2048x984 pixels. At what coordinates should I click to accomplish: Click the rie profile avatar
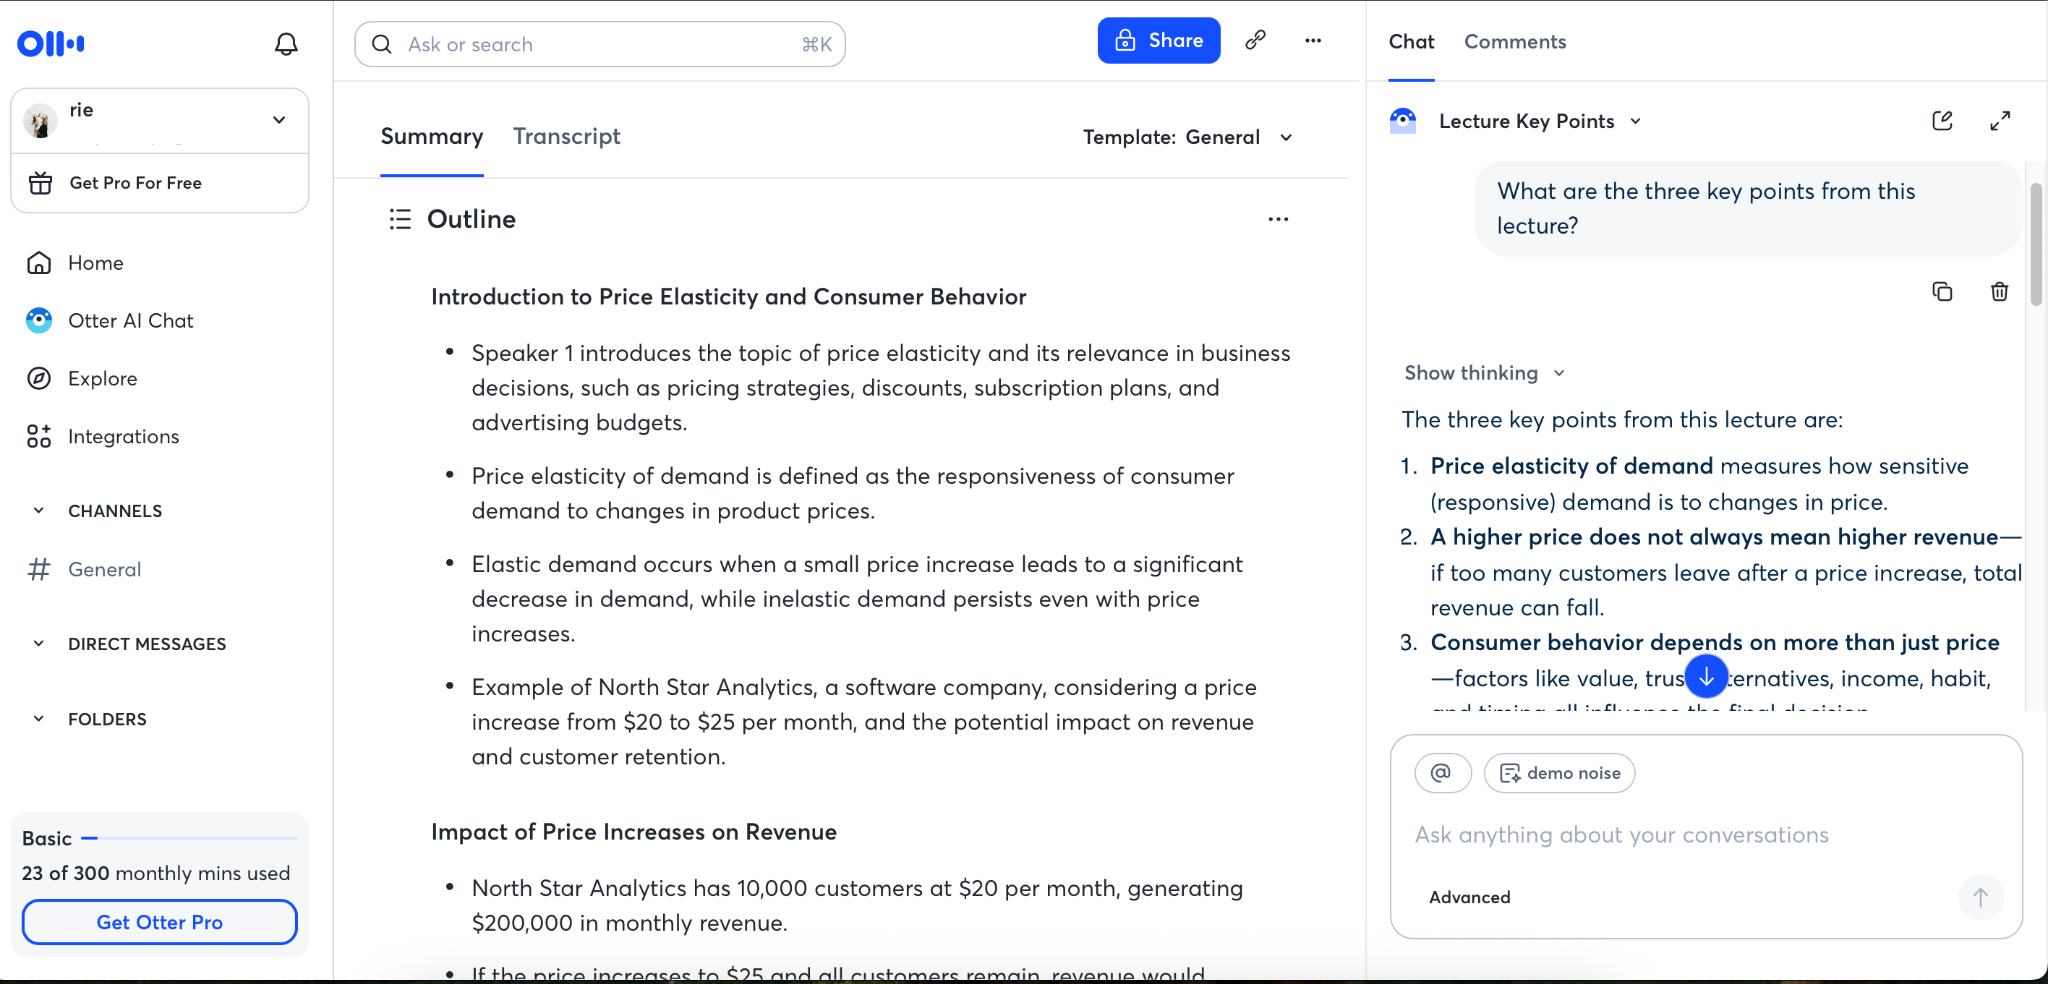(x=40, y=121)
